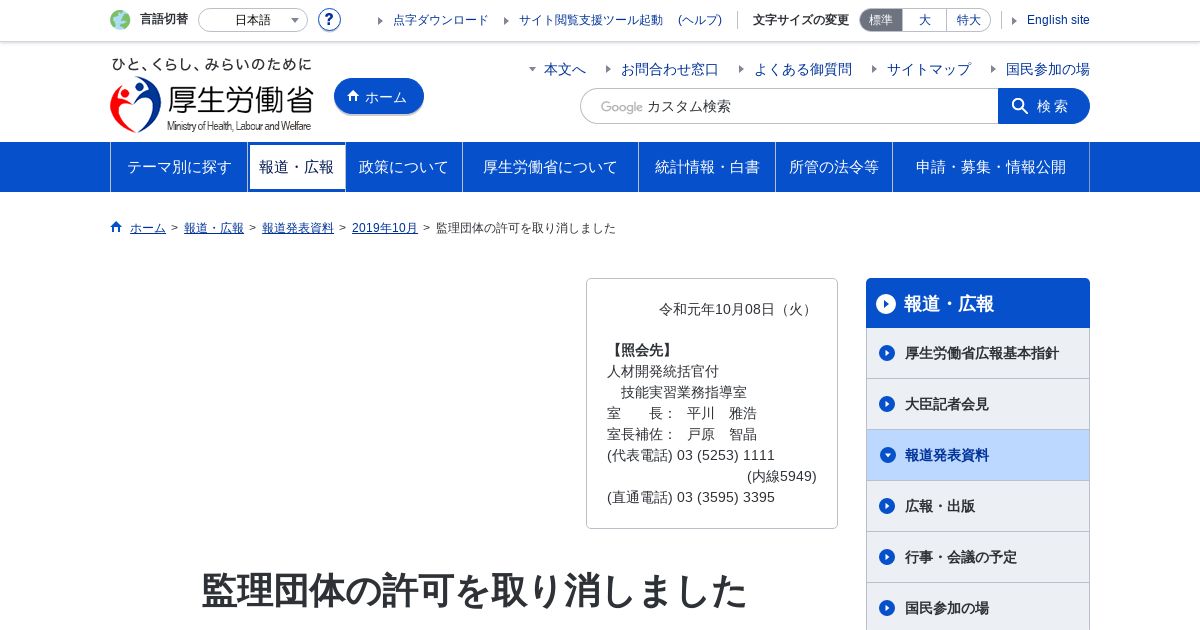Screen dimensions: 1200x630
Task: Open the よくある御質問 link
Action: [x=803, y=69]
